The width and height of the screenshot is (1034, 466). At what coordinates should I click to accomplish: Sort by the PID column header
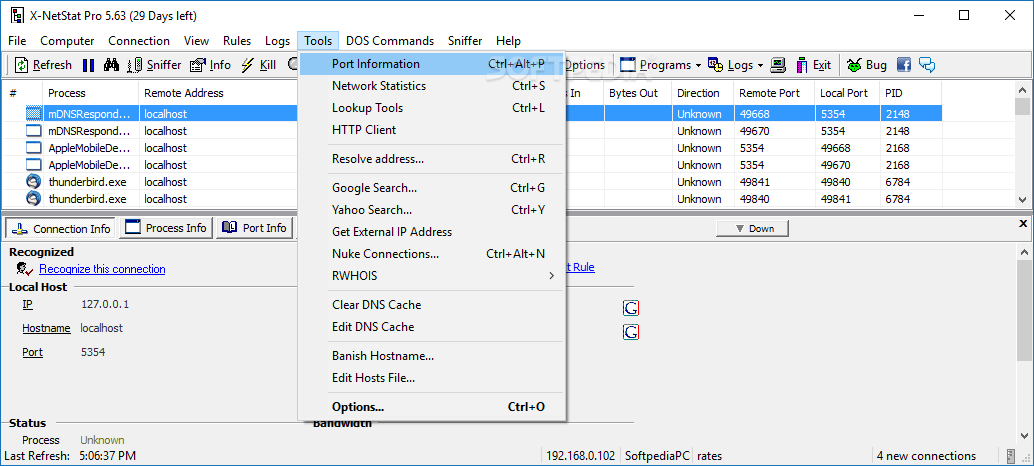[x=911, y=93]
